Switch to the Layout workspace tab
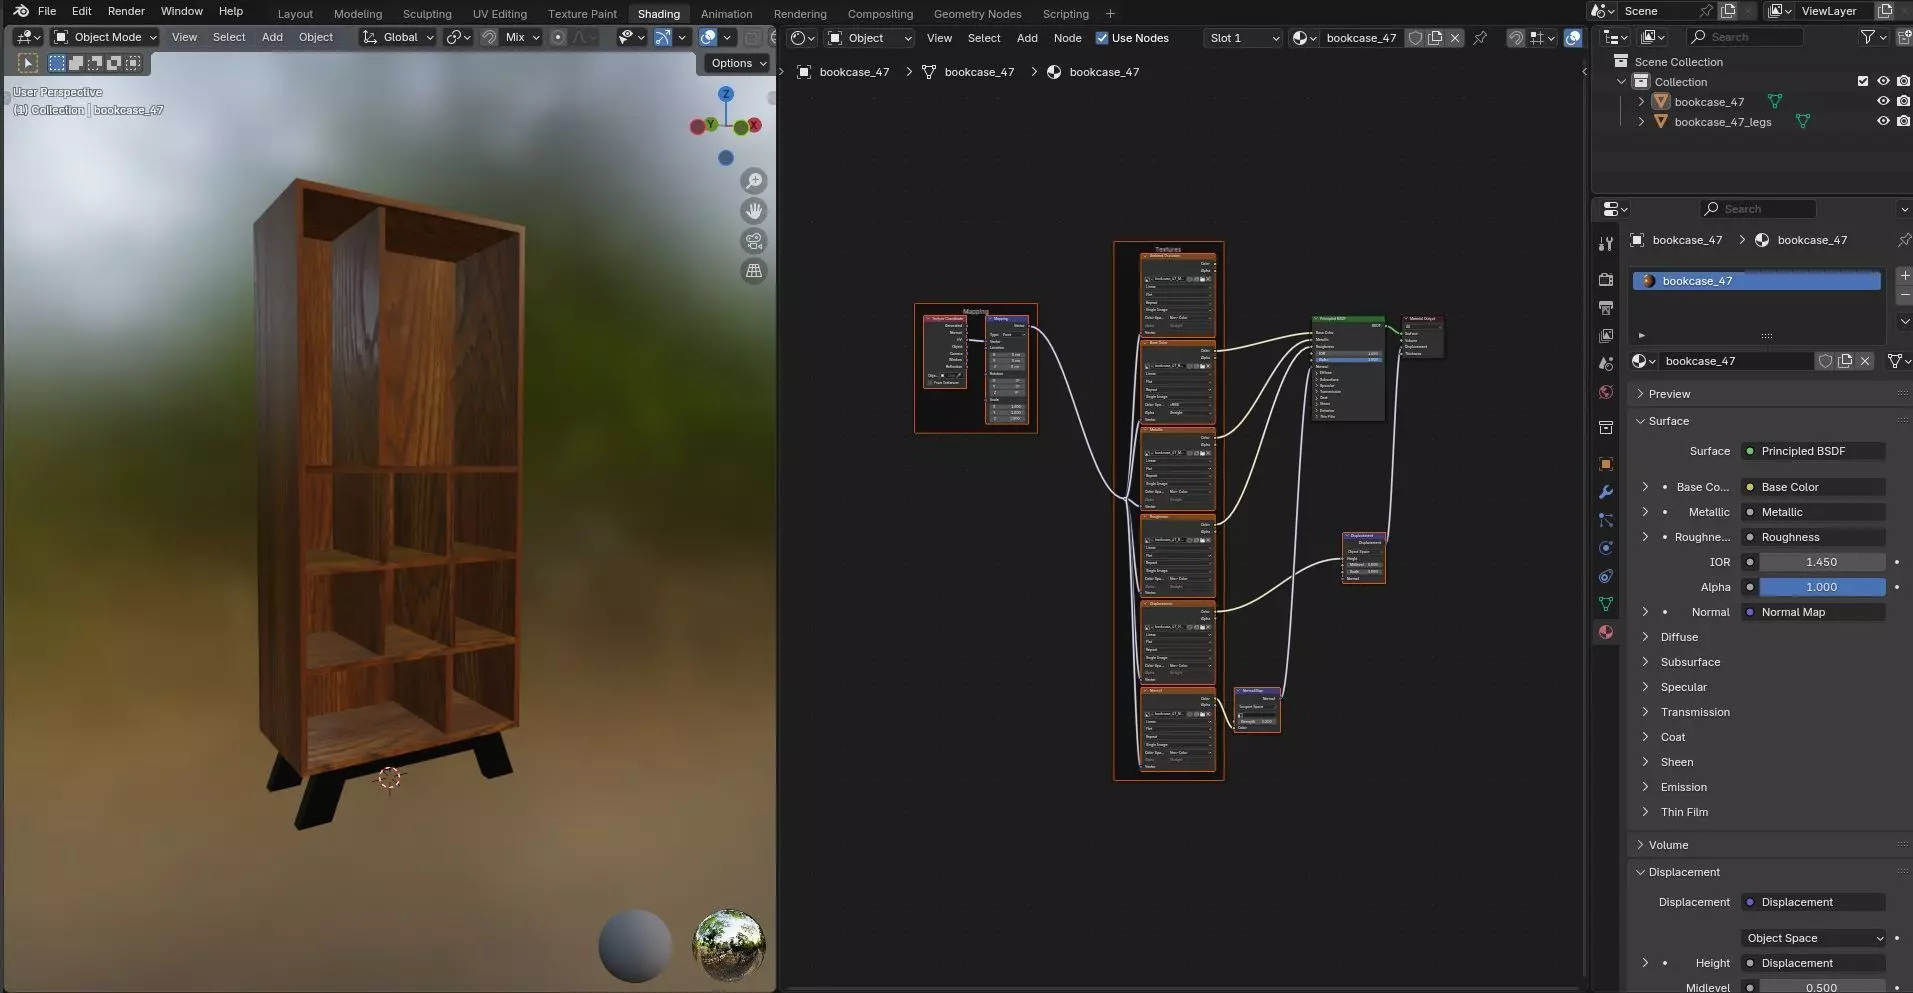 click(x=295, y=14)
